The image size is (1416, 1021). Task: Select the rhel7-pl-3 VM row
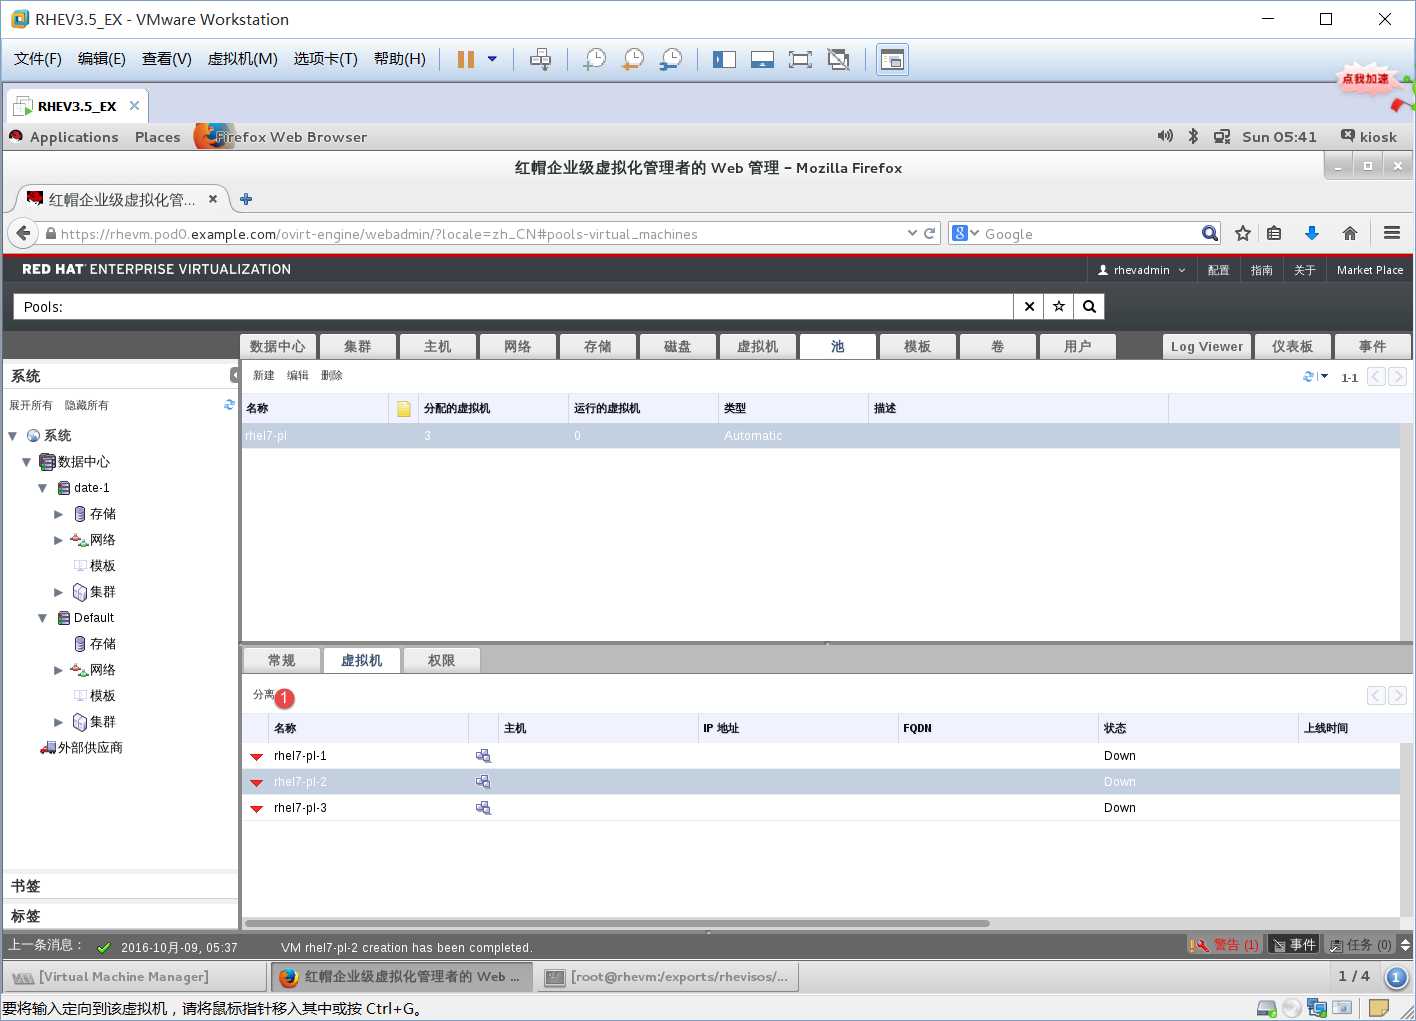[x=820, y=808]
